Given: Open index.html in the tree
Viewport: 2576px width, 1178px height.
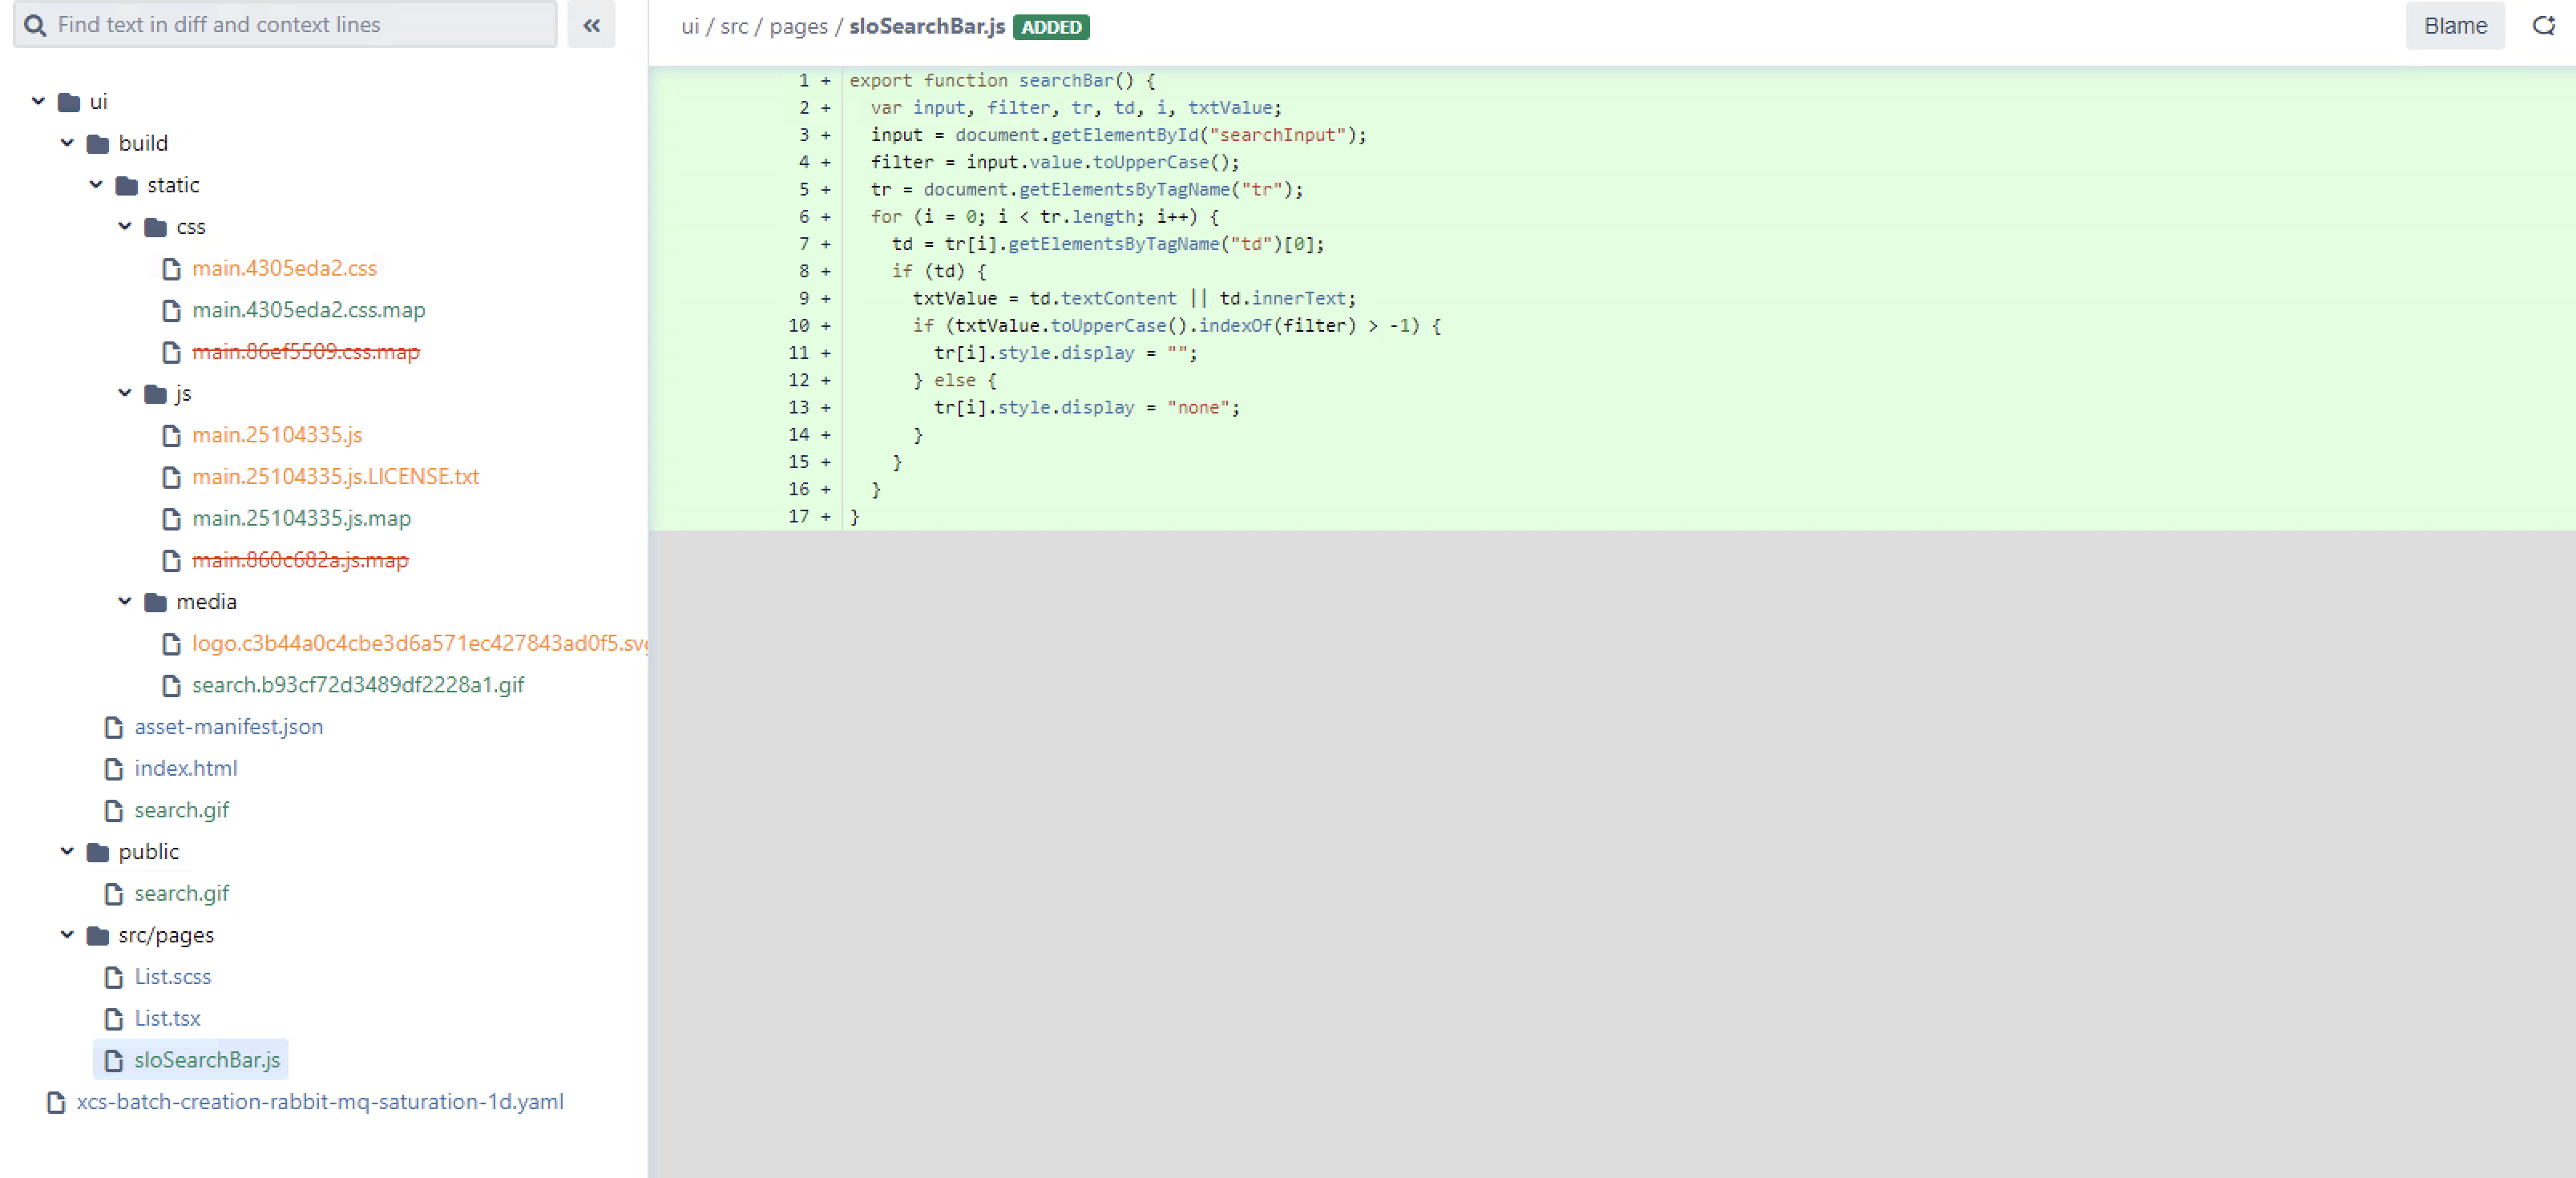Looking at the screenshot, I should point(186,768).
